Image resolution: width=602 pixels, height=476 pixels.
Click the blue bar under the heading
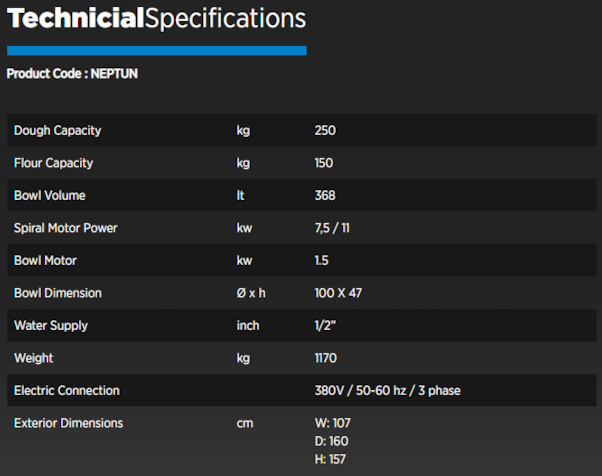[157, 51]
